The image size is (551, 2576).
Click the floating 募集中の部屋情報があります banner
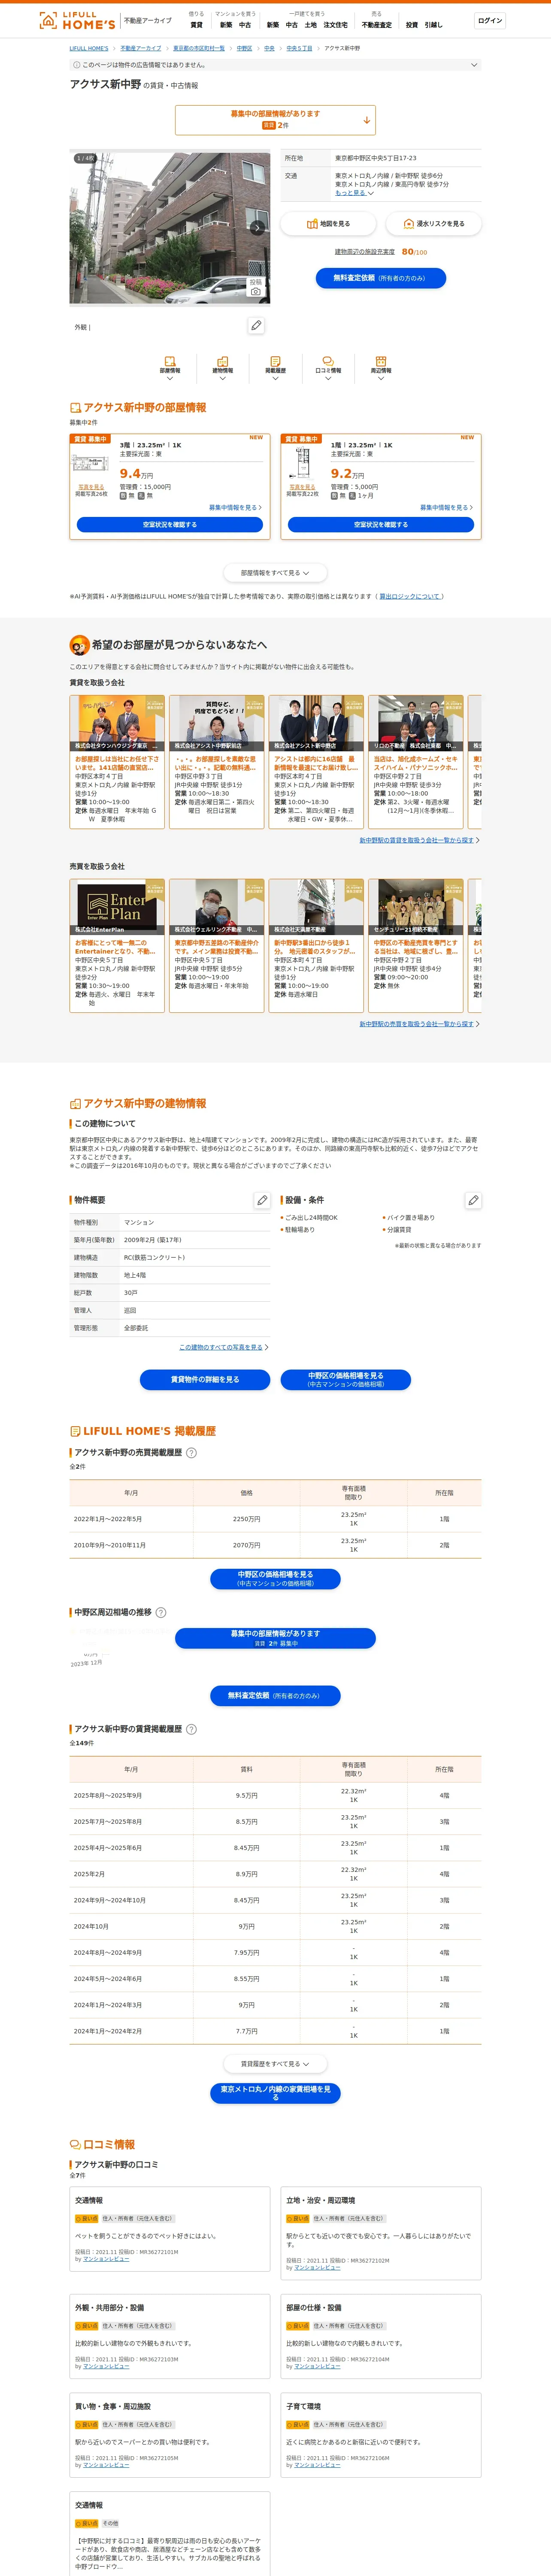click(275, 1638)
